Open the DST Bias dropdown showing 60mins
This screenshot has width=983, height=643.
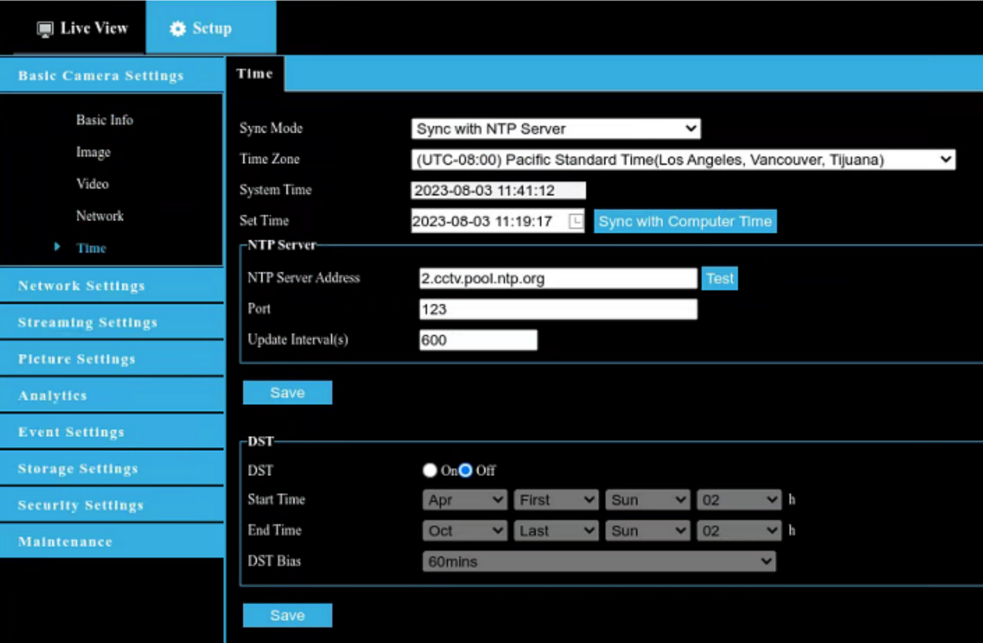[x=599, y=561]
